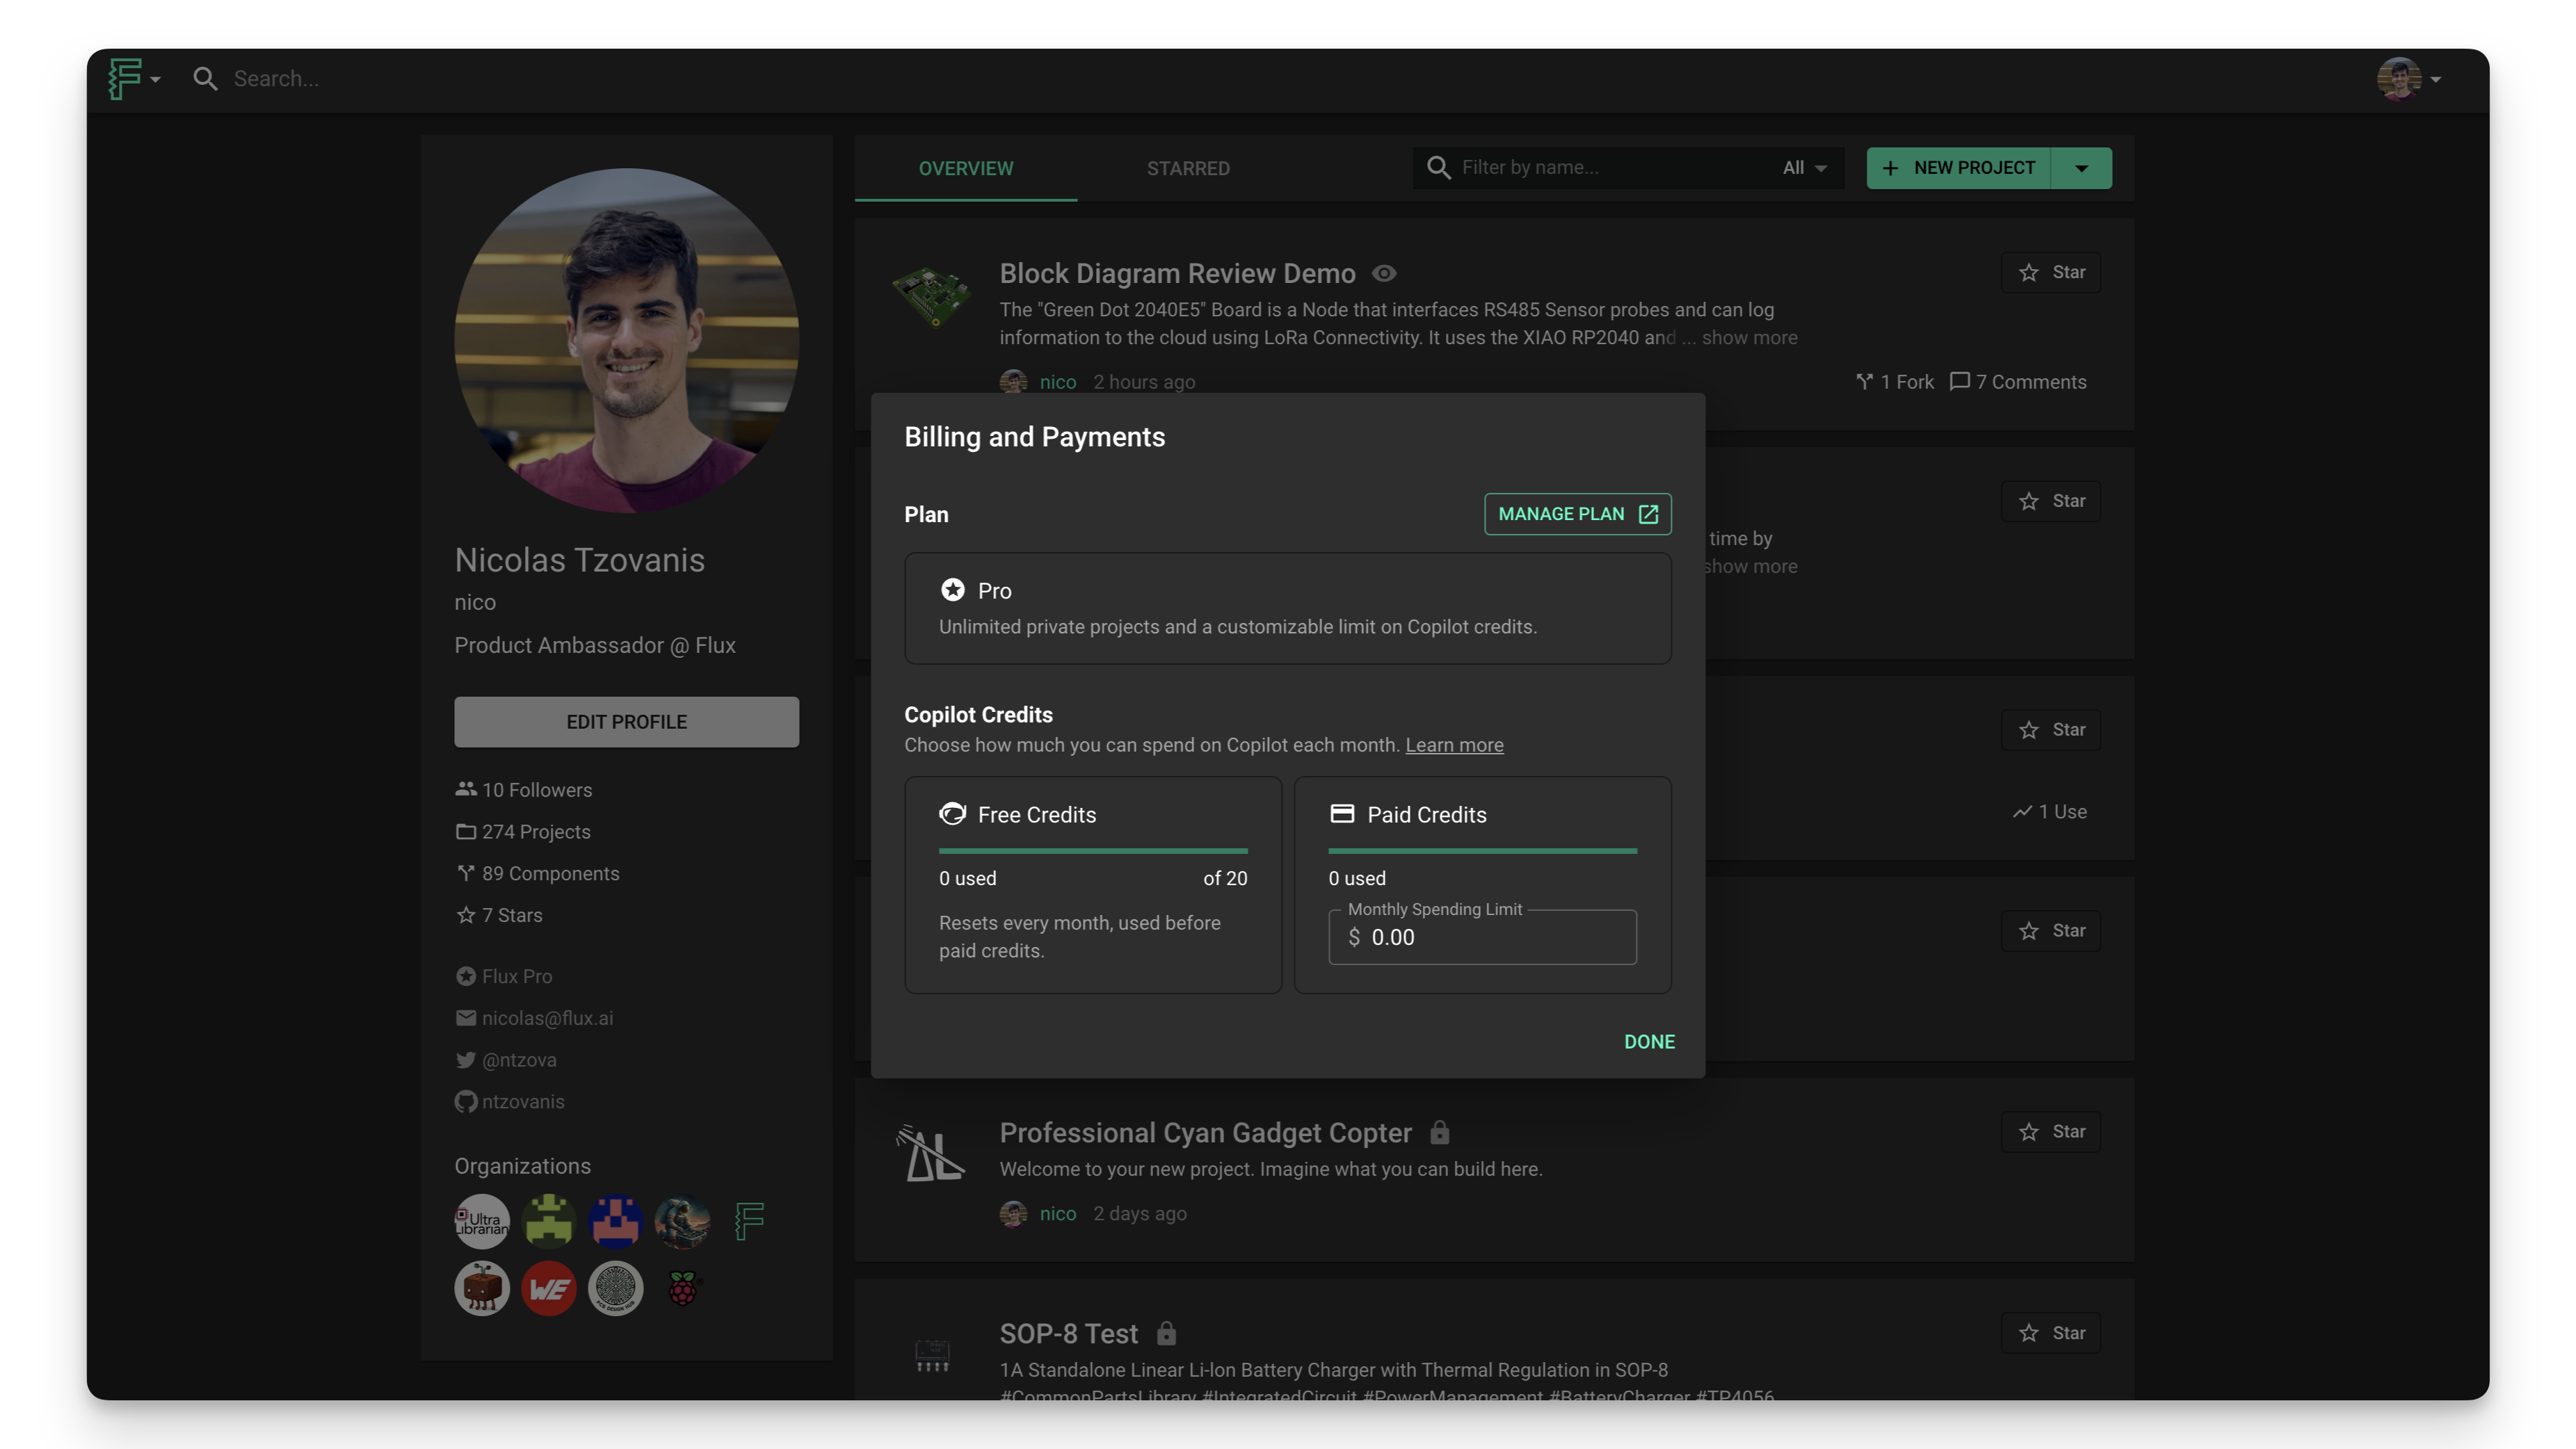Click the eye icon beside Block Diagram Review Demo
The image size is (2576, 1449).
pyautogui.click(x=1384, y=273)
